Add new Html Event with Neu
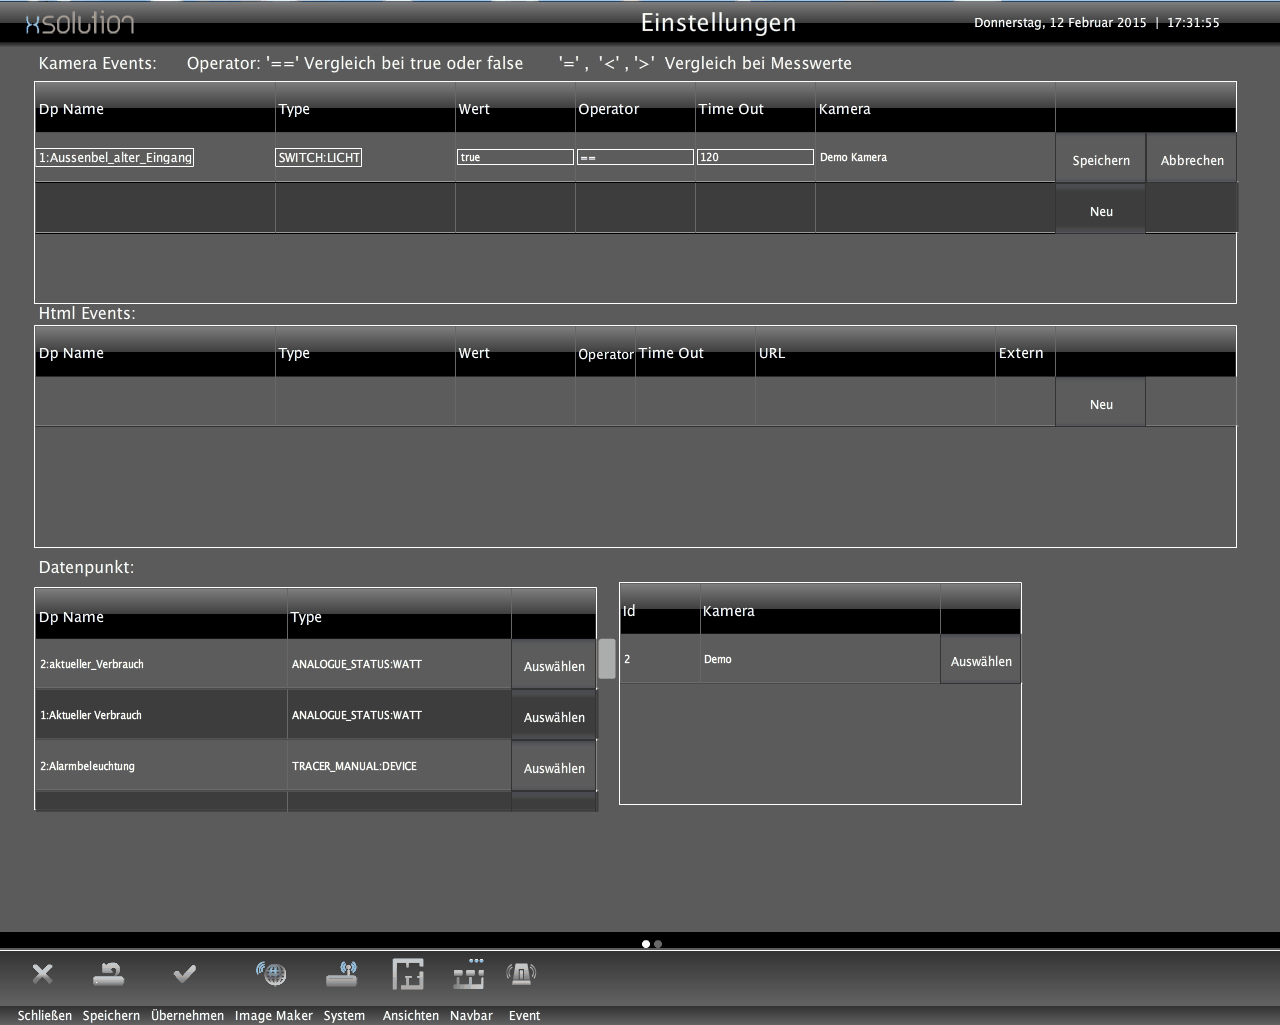This screenshot has height=1025, width=1280. (x=1100, y=404)
